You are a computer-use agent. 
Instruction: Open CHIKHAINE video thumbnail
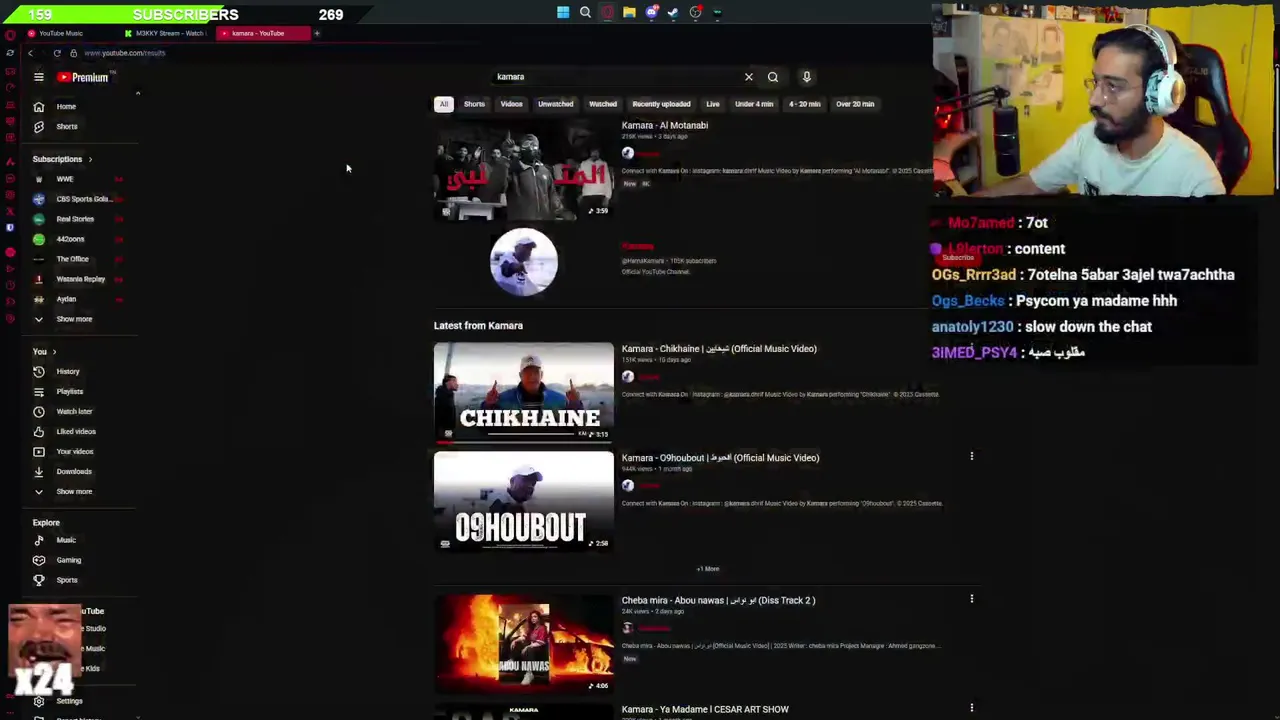click(x=524, y=392)
